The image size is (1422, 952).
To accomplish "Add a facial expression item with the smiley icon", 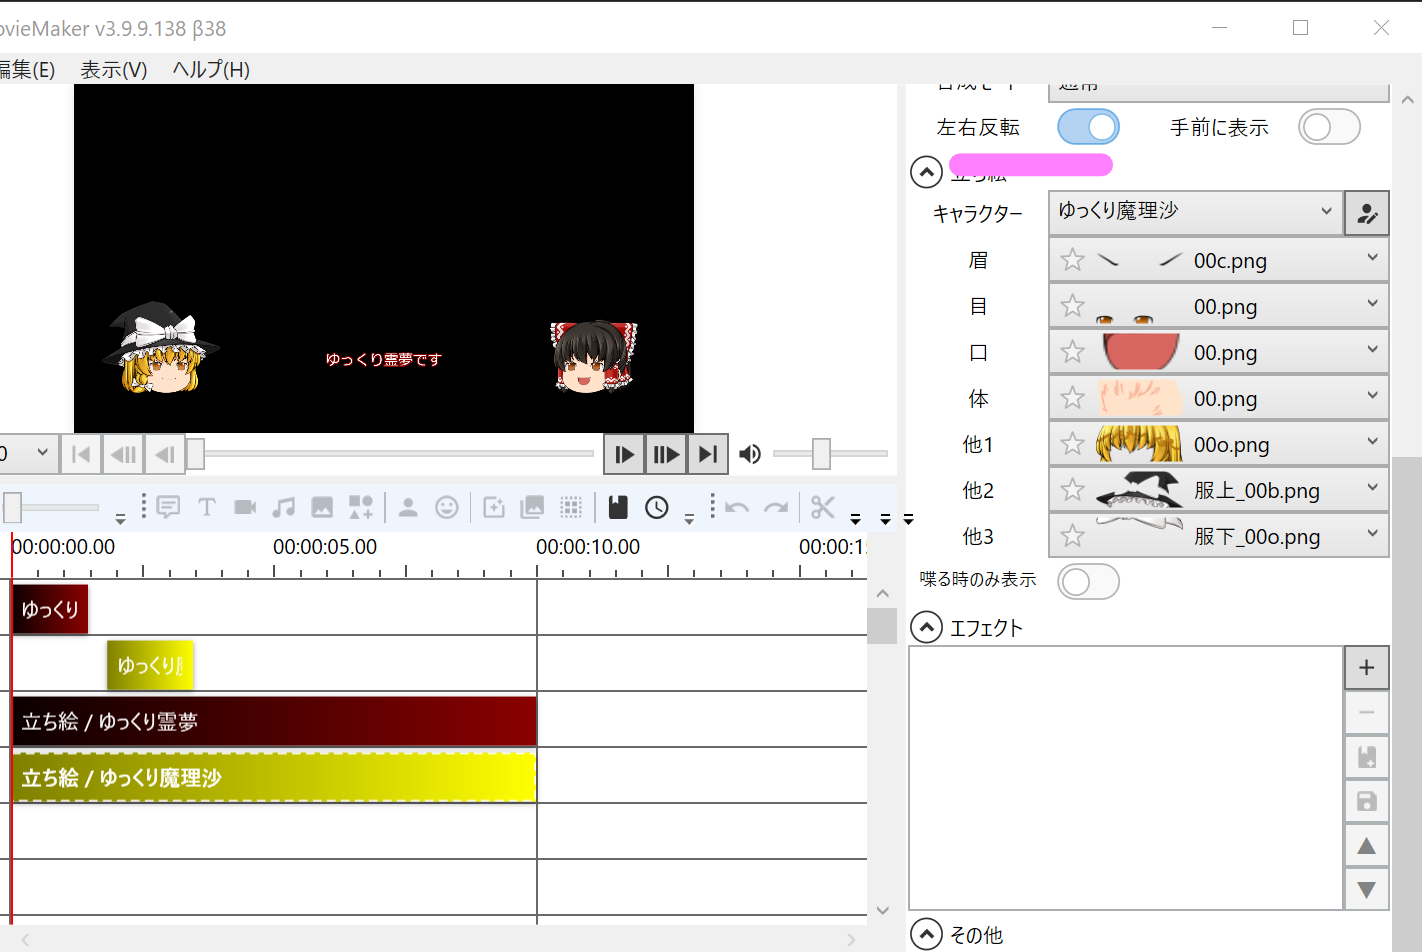I will (x=447, y=508).
